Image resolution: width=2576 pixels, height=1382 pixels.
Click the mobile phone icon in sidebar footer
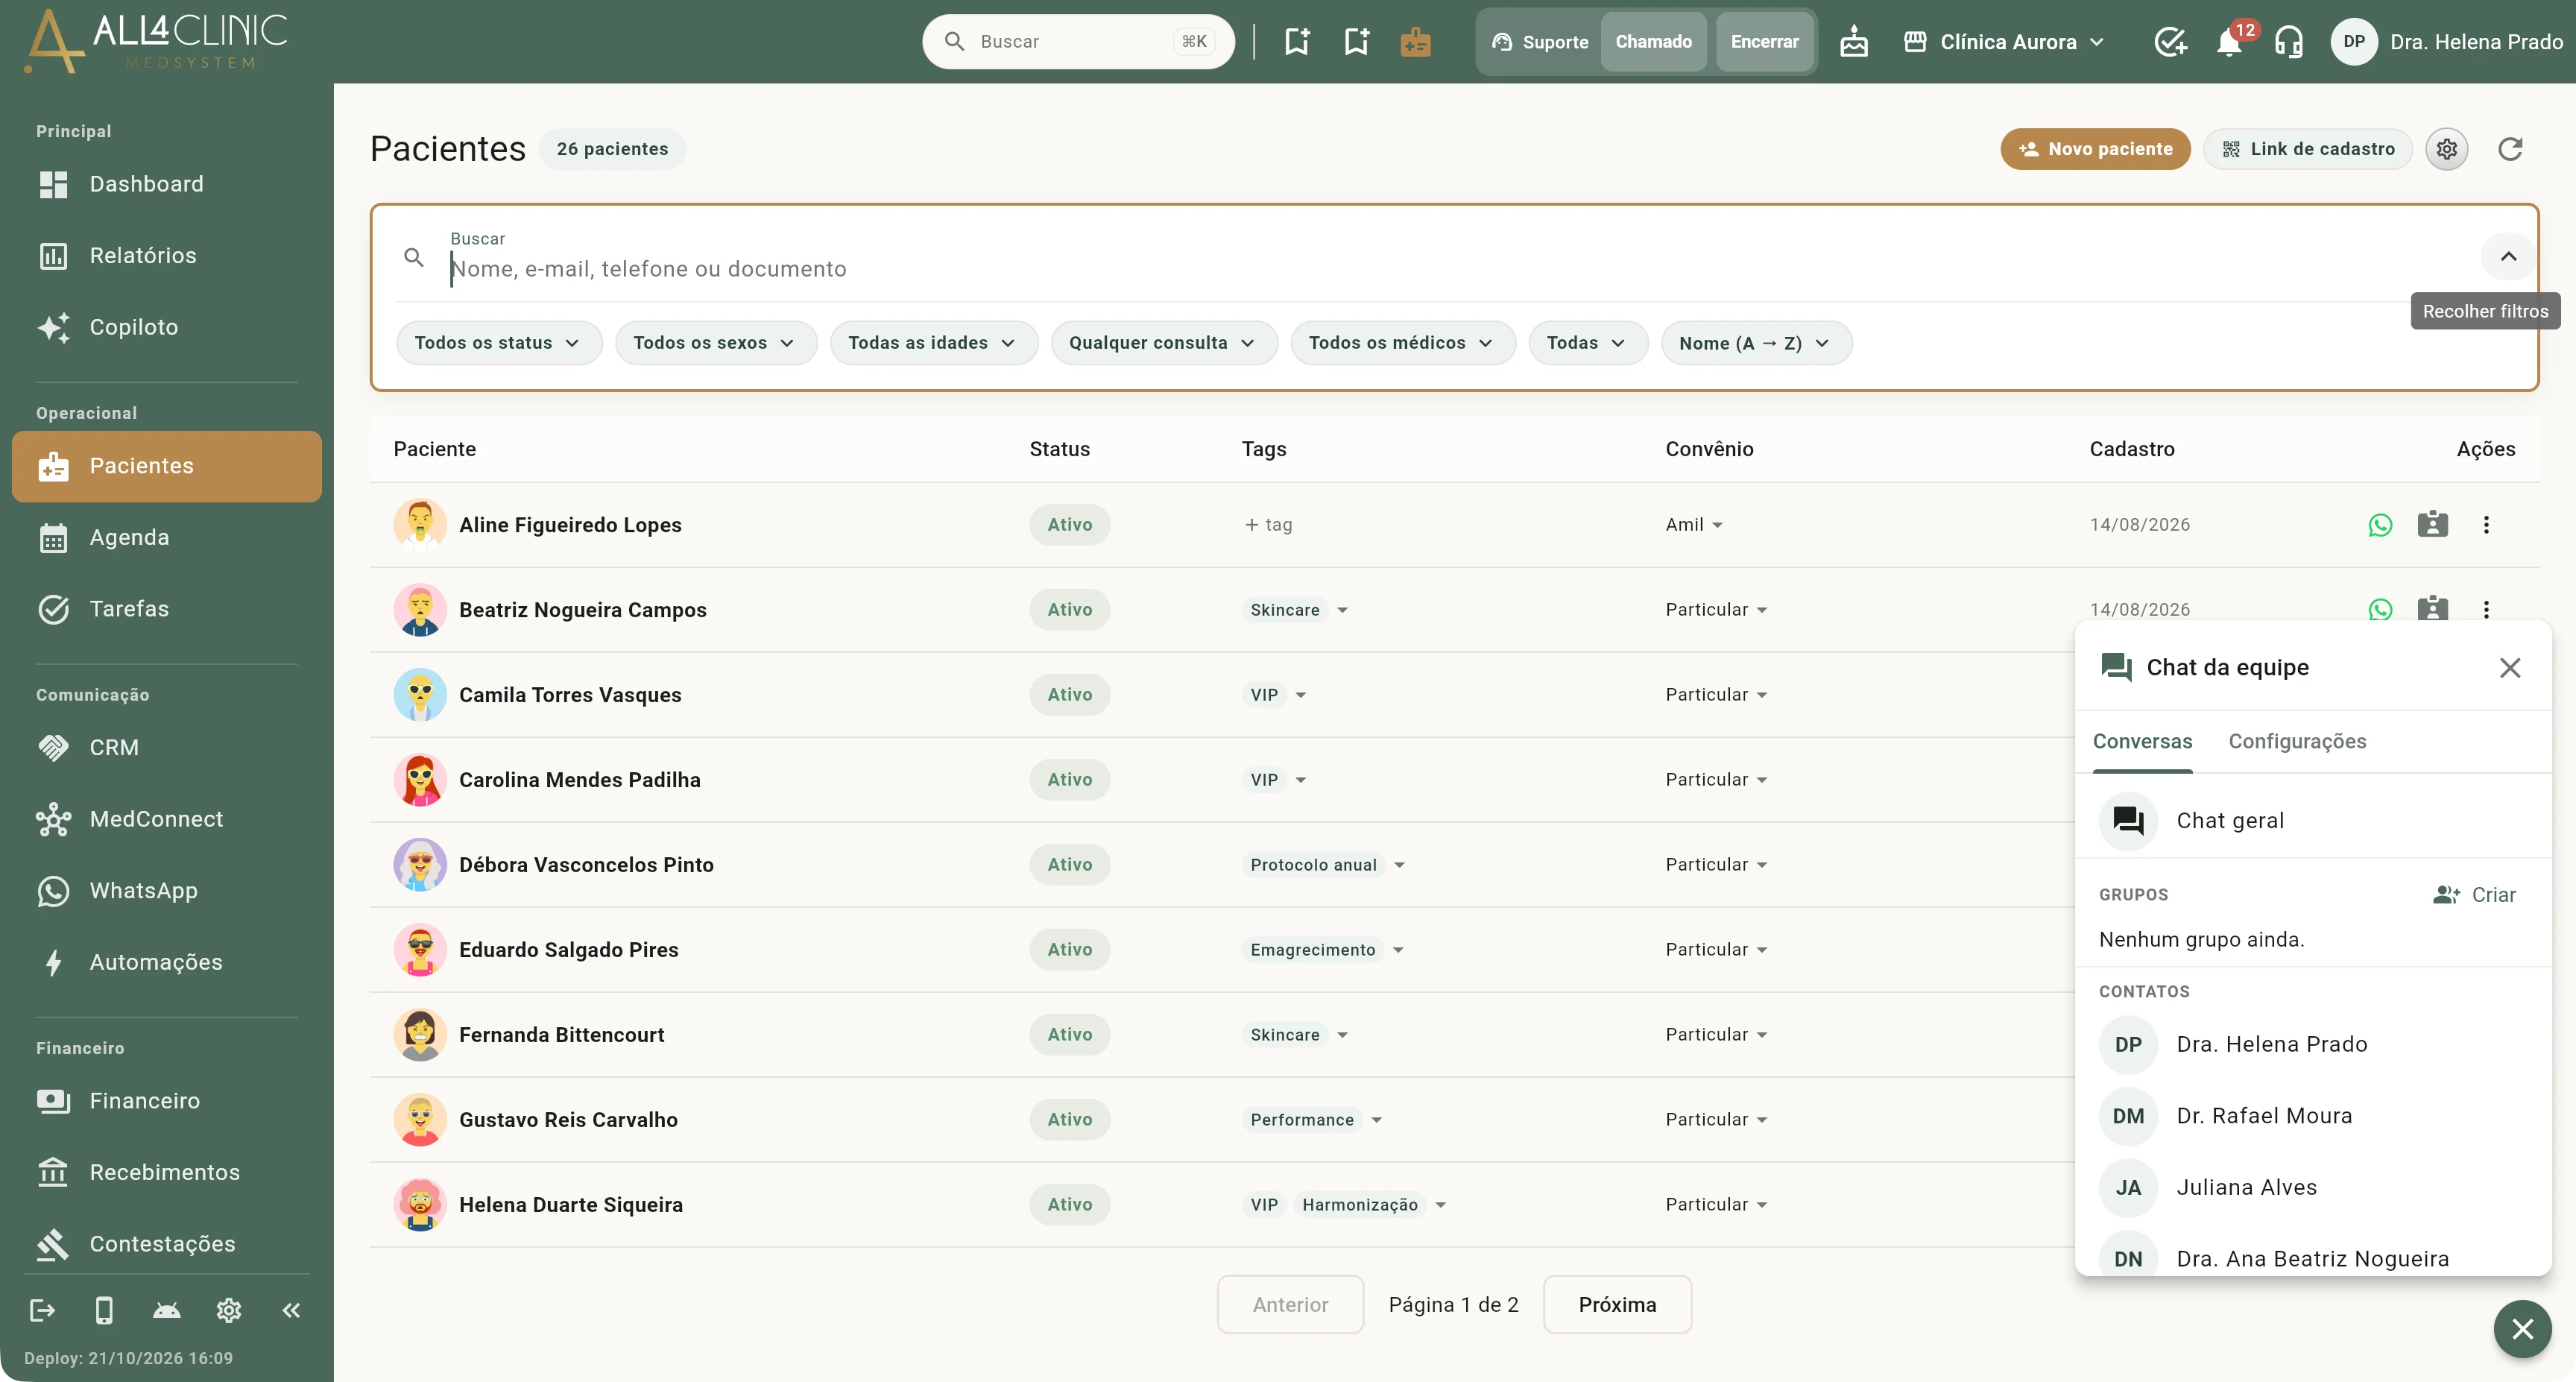(104, 1310)
